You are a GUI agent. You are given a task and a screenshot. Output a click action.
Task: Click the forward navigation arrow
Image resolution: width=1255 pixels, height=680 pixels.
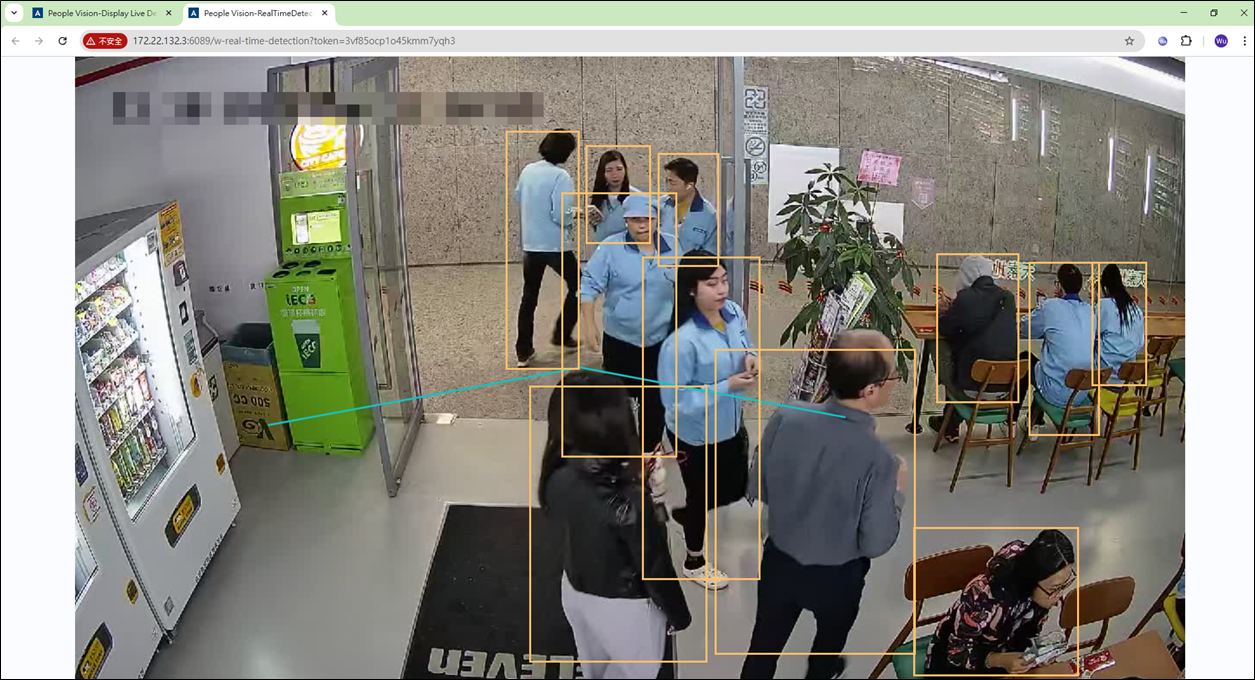pyautogui.click(x=39, y=41)
